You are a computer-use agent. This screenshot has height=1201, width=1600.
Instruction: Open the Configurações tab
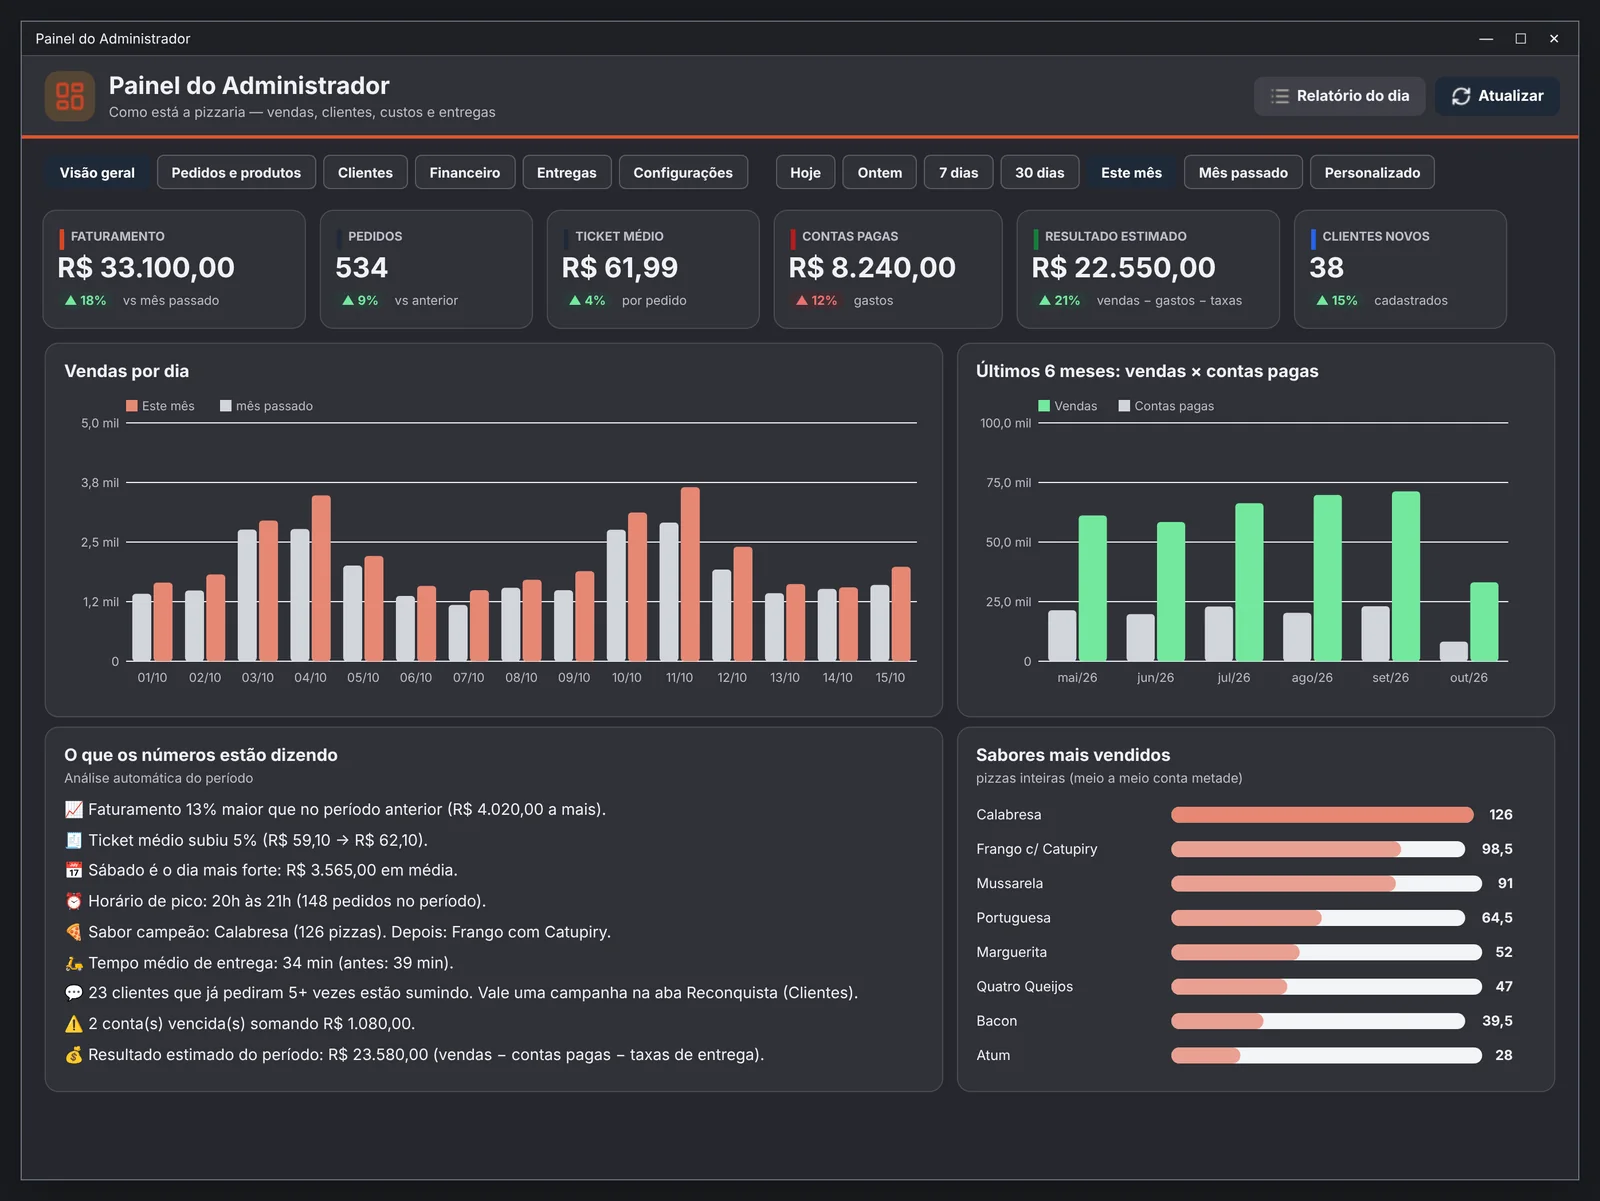tap(683, 172)
